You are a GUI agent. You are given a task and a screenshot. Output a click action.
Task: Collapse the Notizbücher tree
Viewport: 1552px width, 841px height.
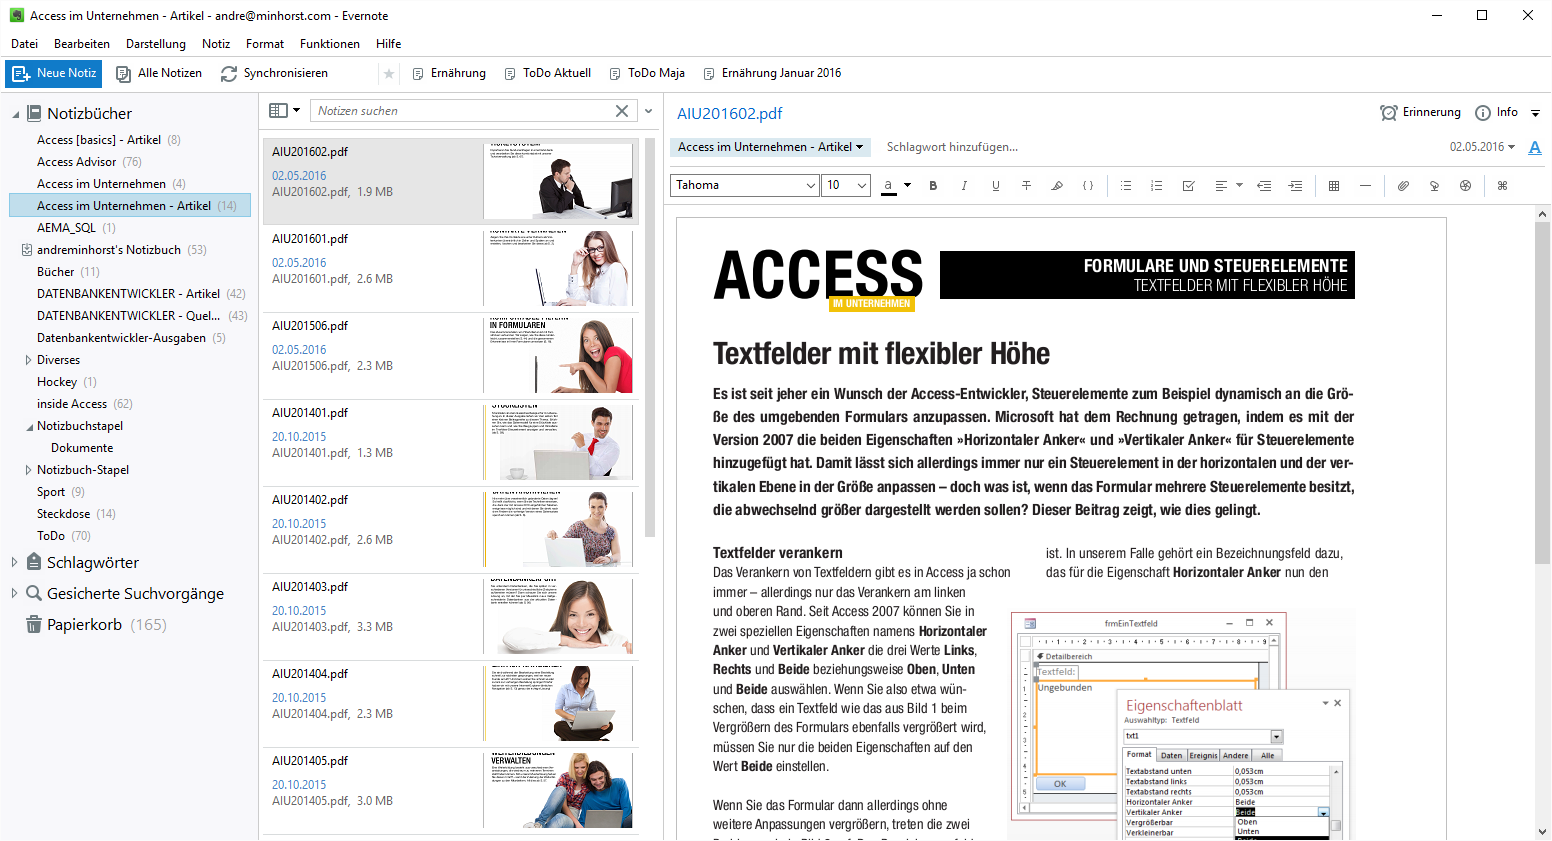point(15,114)
